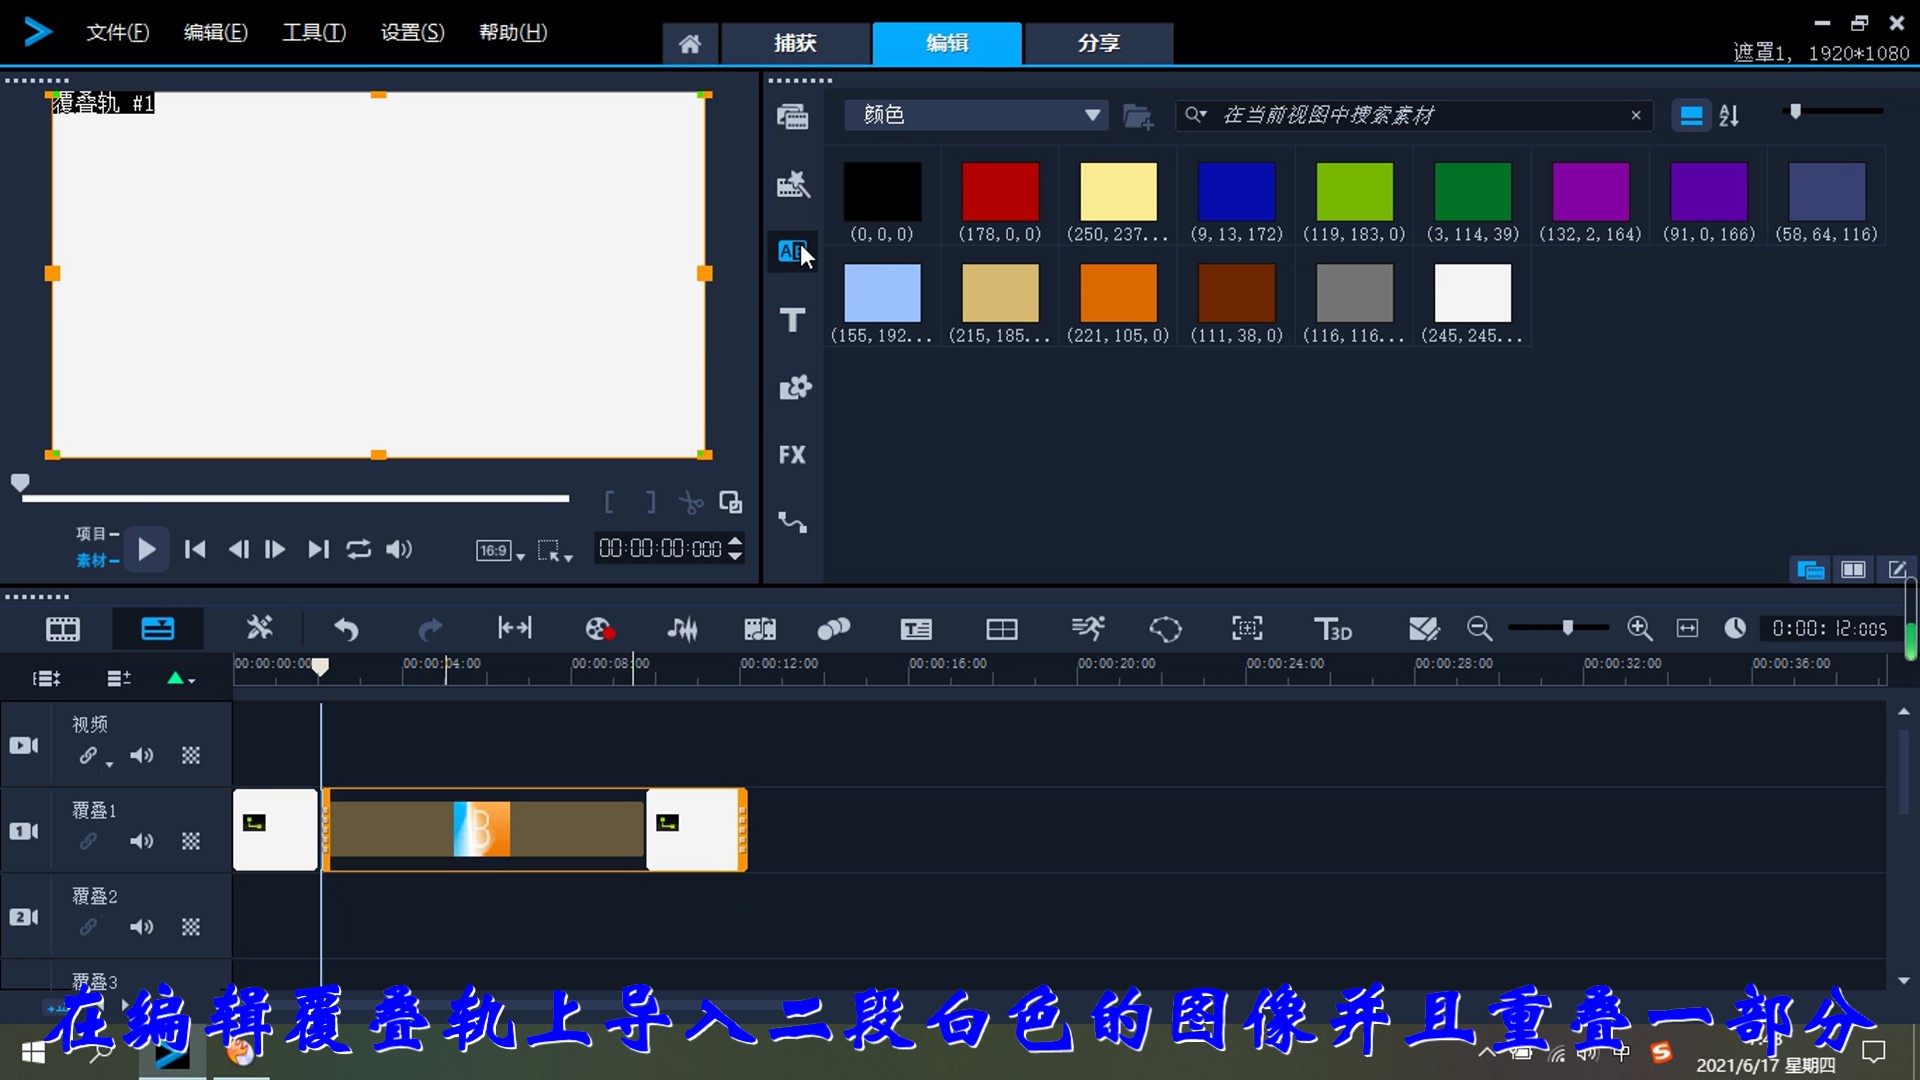Open the 编辑(E) menu
This screenshot has width=1920, height=1080.
(215, 32)
